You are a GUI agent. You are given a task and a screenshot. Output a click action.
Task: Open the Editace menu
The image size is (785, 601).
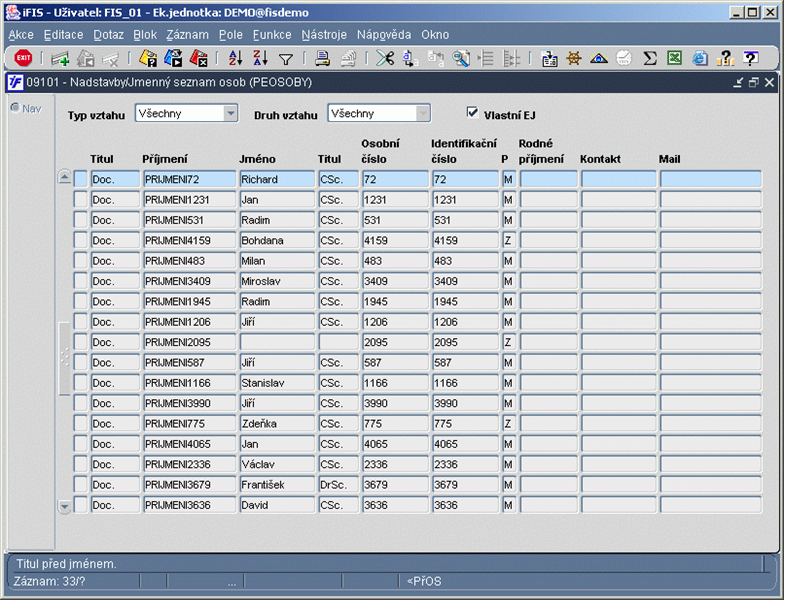(64, 35)
